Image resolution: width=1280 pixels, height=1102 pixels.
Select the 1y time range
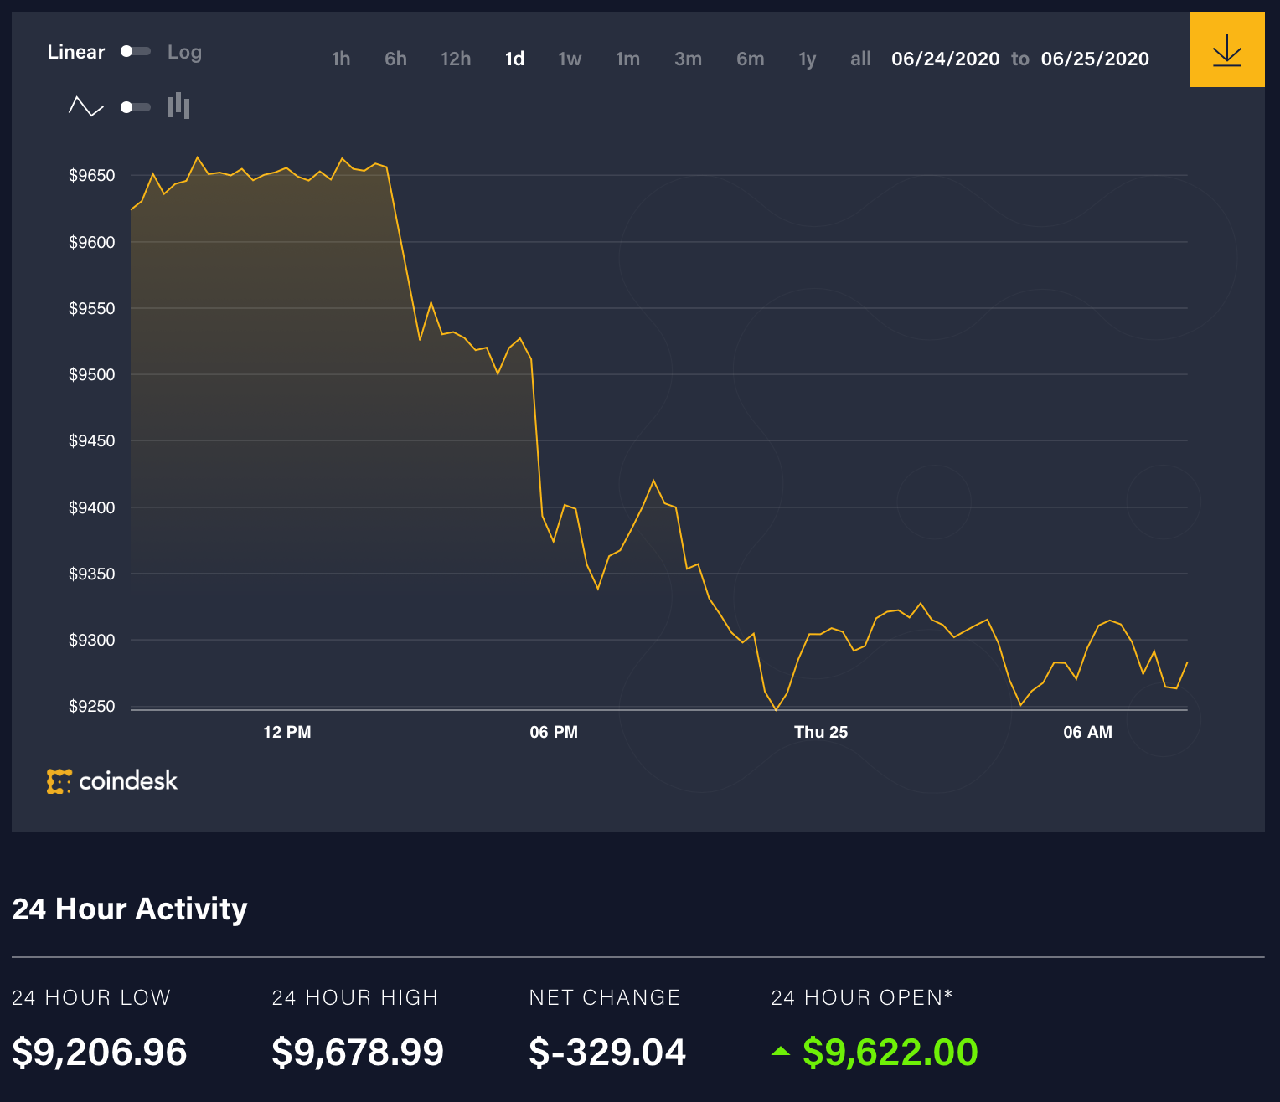point(808,59)
